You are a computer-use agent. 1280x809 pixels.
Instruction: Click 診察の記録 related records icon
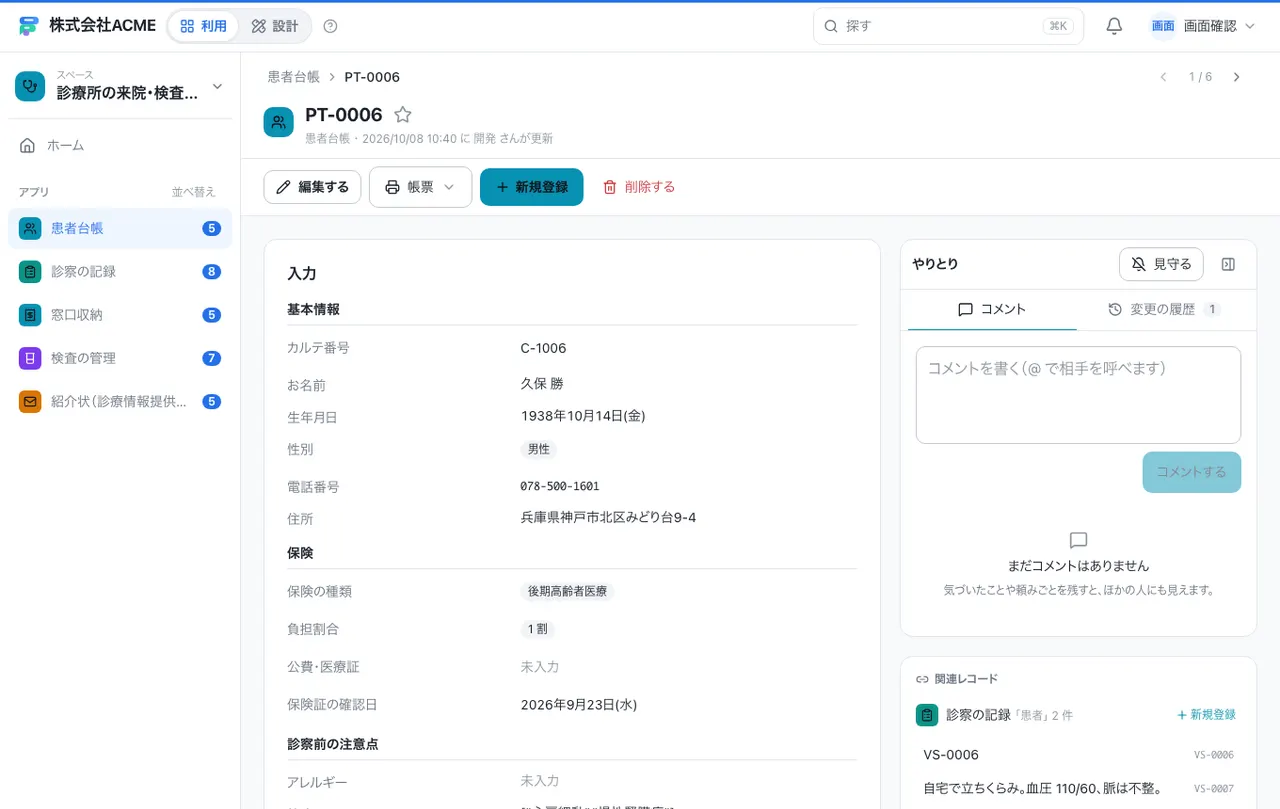click(927, 715)
